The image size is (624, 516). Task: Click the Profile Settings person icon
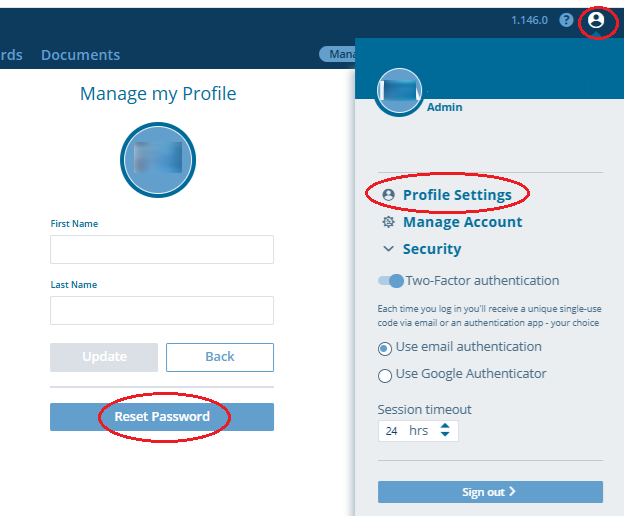tap(389, 195)
